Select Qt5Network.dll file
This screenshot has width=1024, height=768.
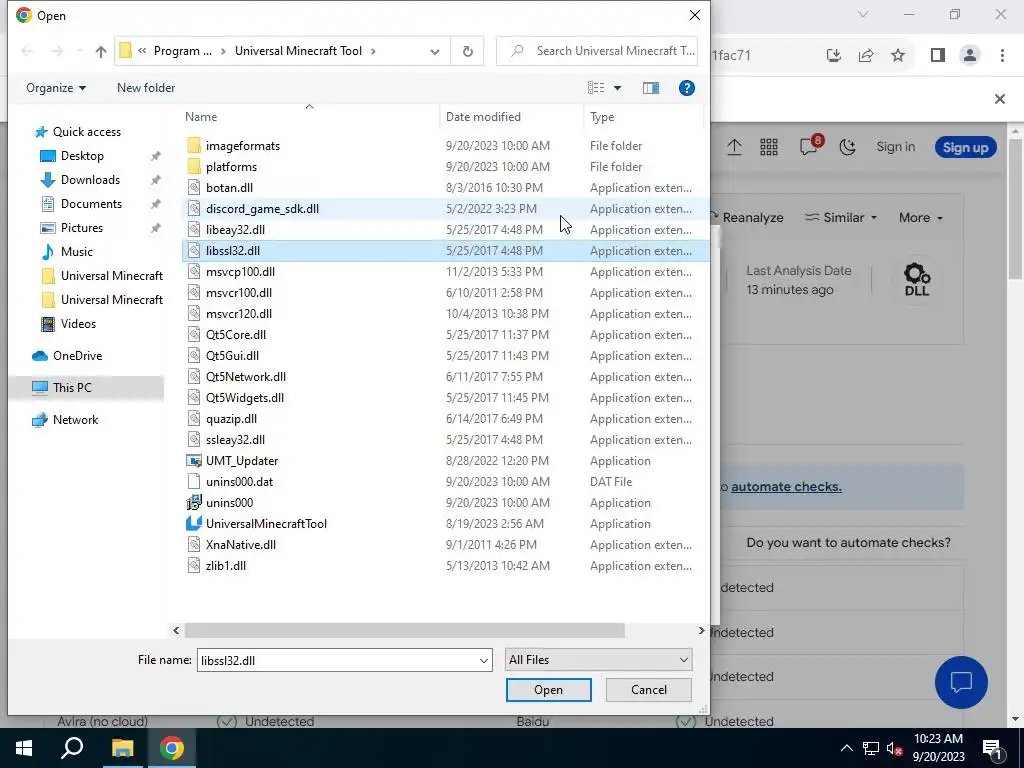pyautogui.click(x=246, y=377)
